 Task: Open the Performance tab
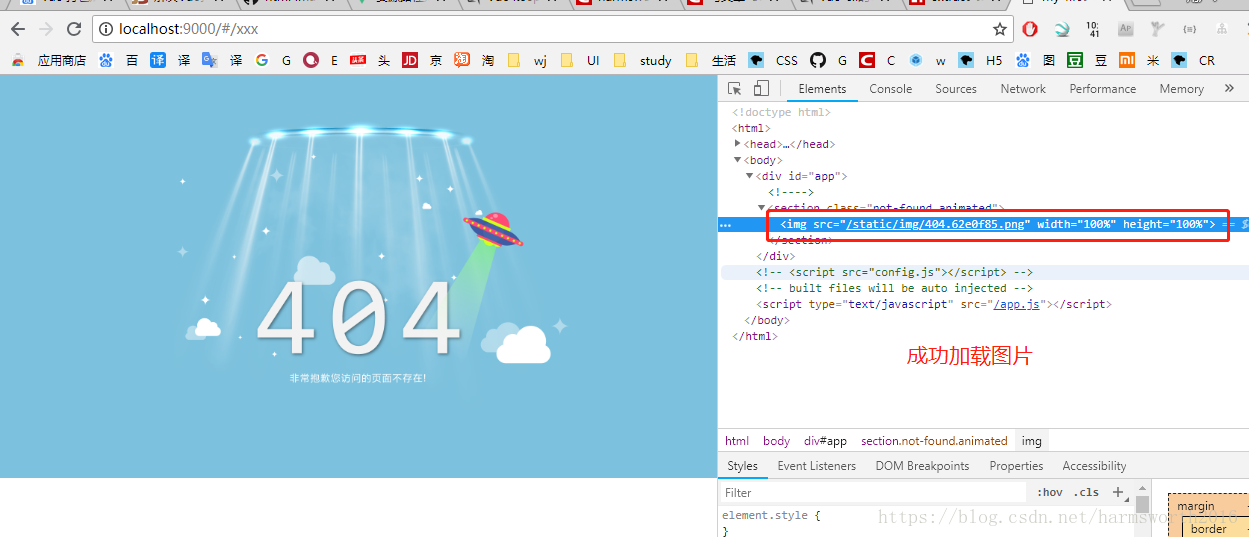[1102, 88]
